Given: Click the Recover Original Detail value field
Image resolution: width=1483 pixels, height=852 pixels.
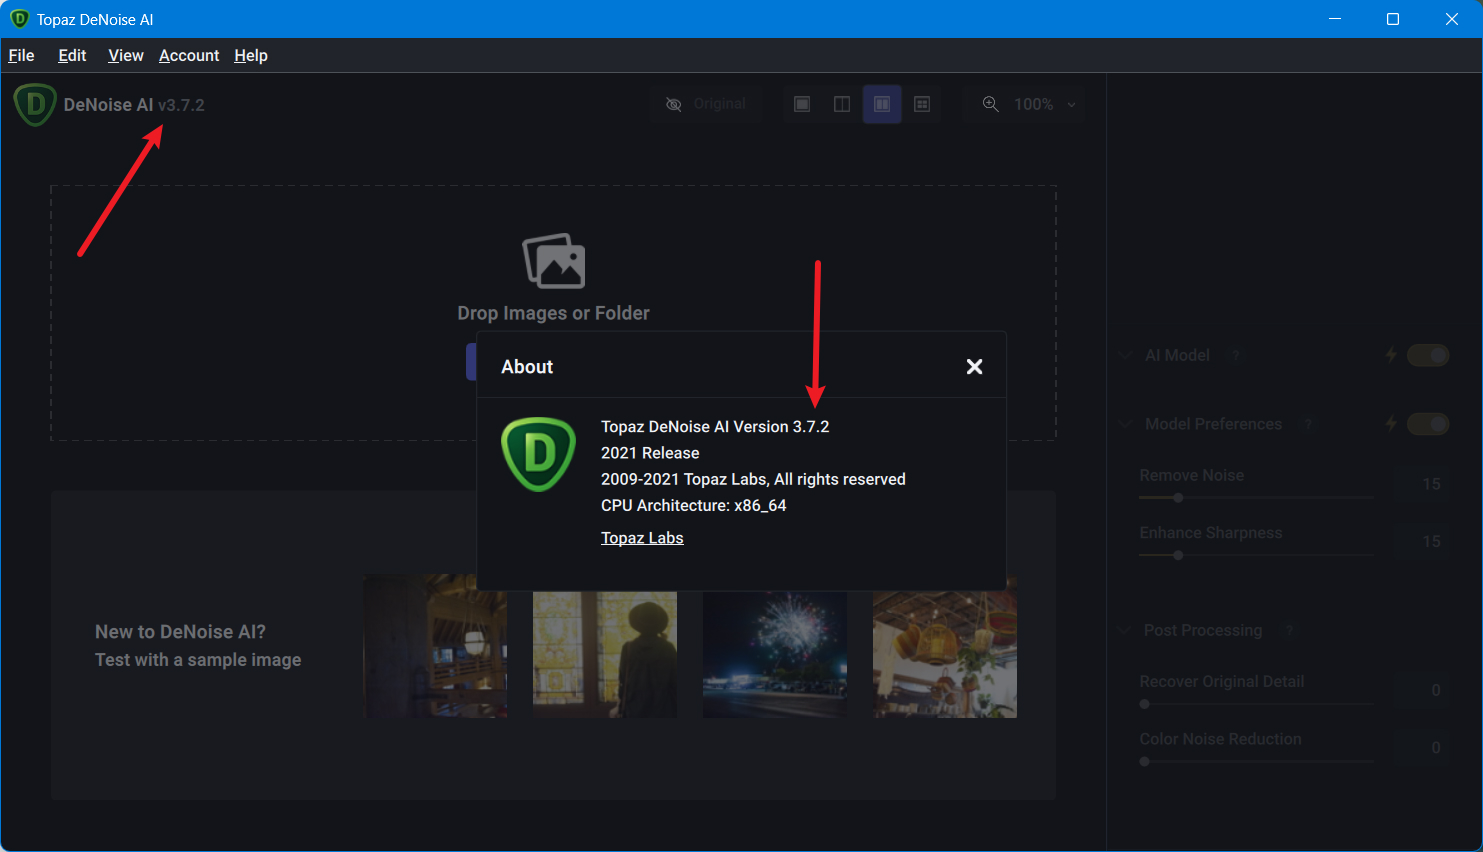Looking at the screenshot, I should [1422, 690].
